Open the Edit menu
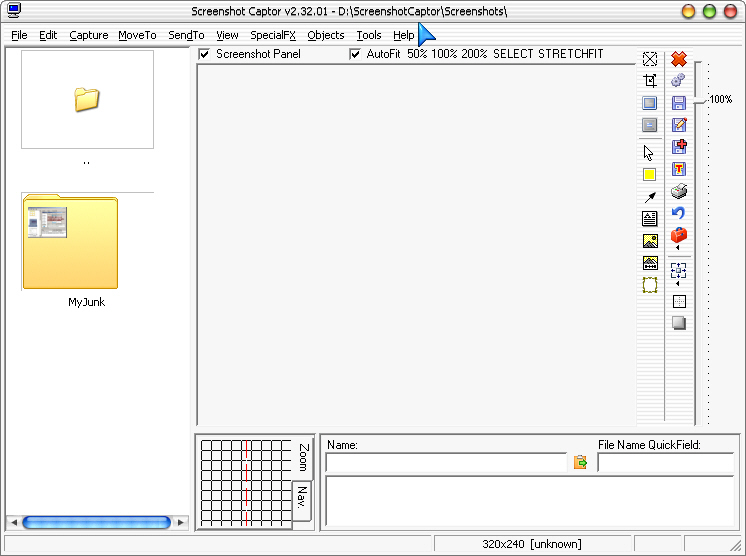The width and height of the screenshot is (746, 556). coord(48,35)
